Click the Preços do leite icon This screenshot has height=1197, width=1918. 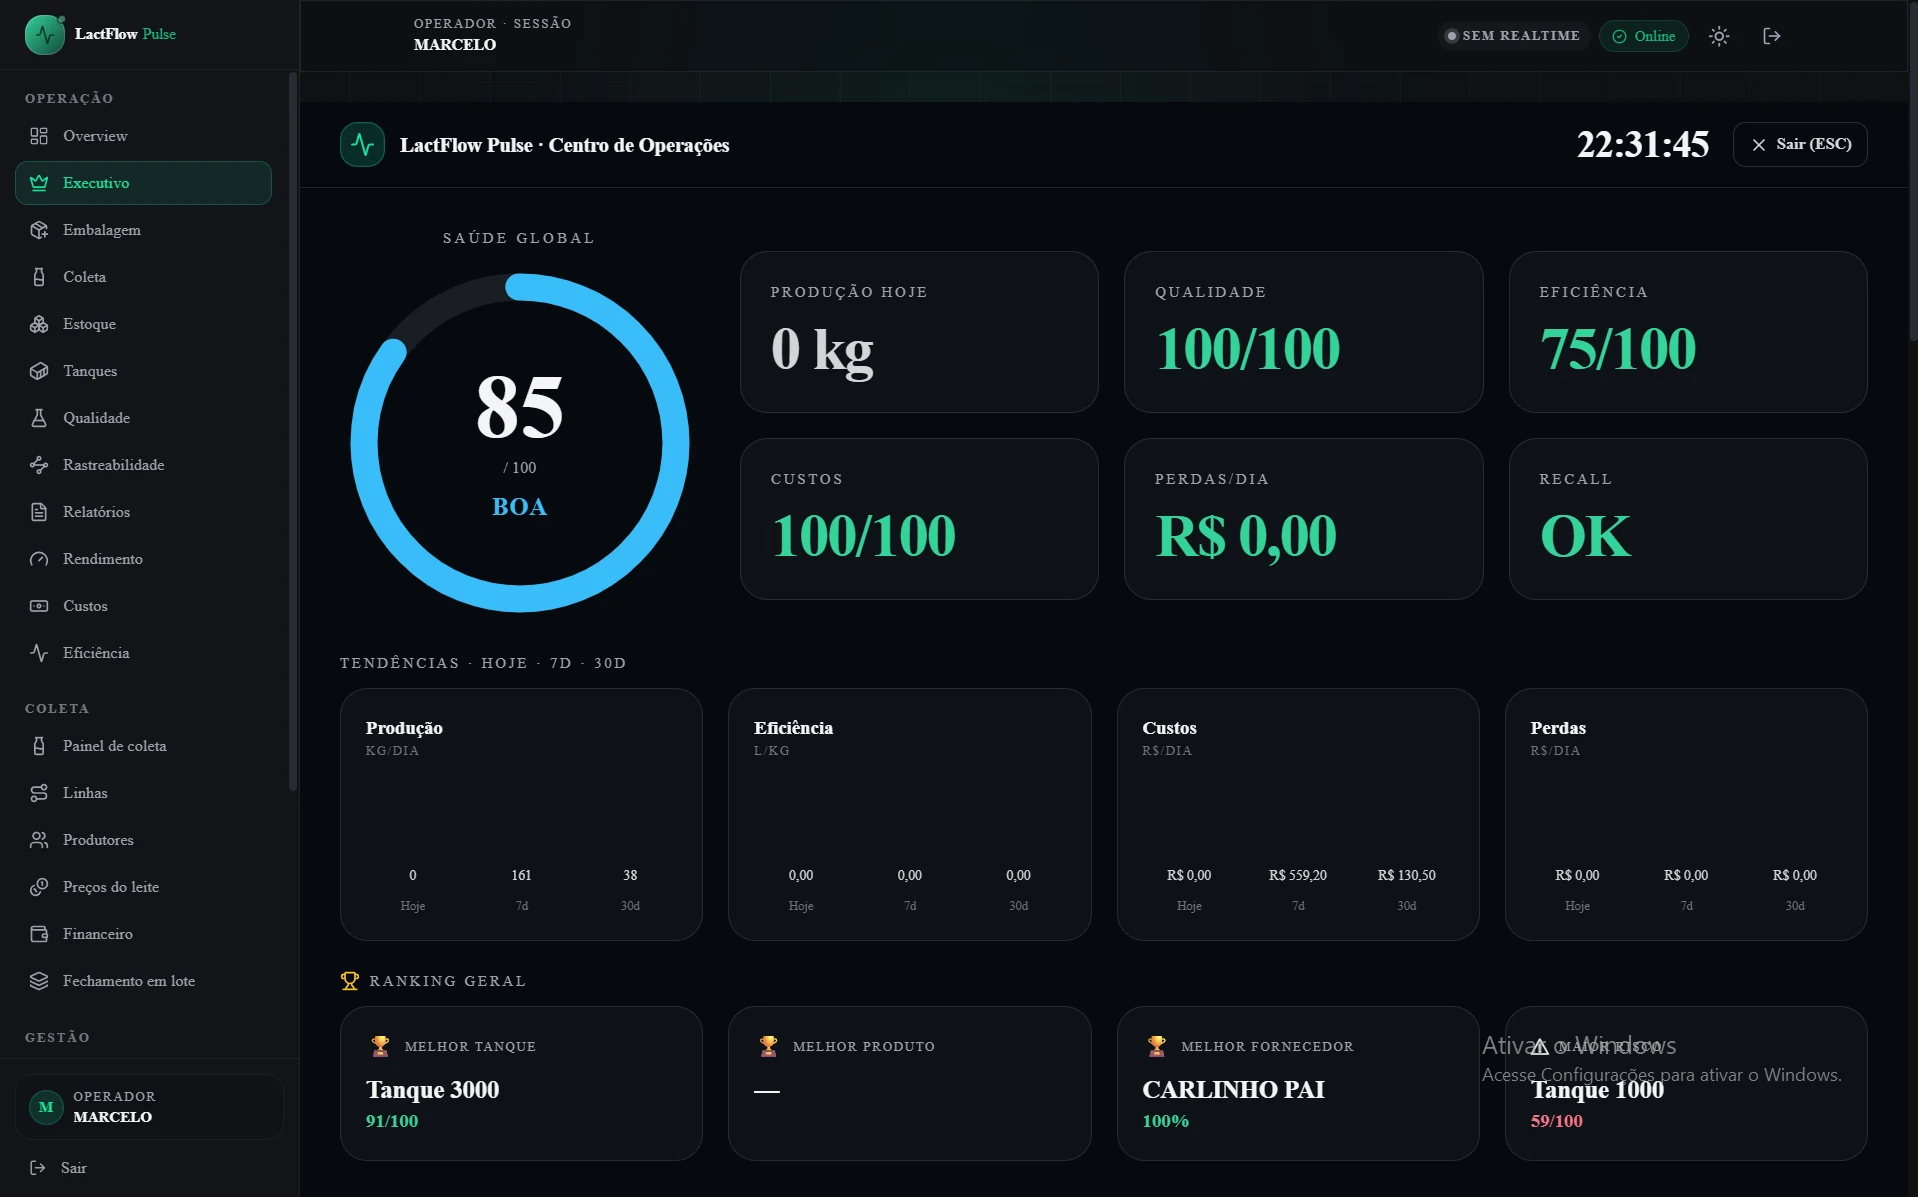tap(39, 887)
